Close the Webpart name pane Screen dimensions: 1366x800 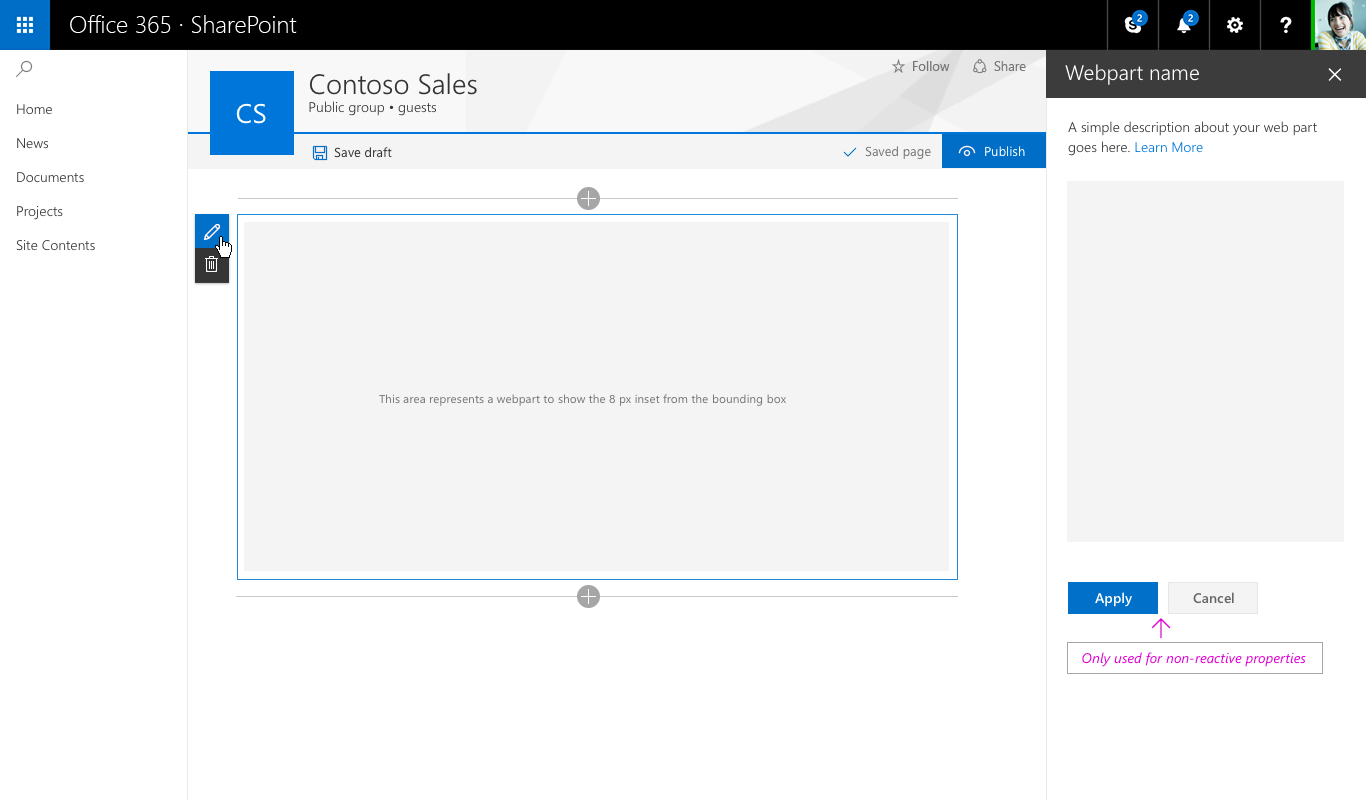click(x=1335, y=74)
